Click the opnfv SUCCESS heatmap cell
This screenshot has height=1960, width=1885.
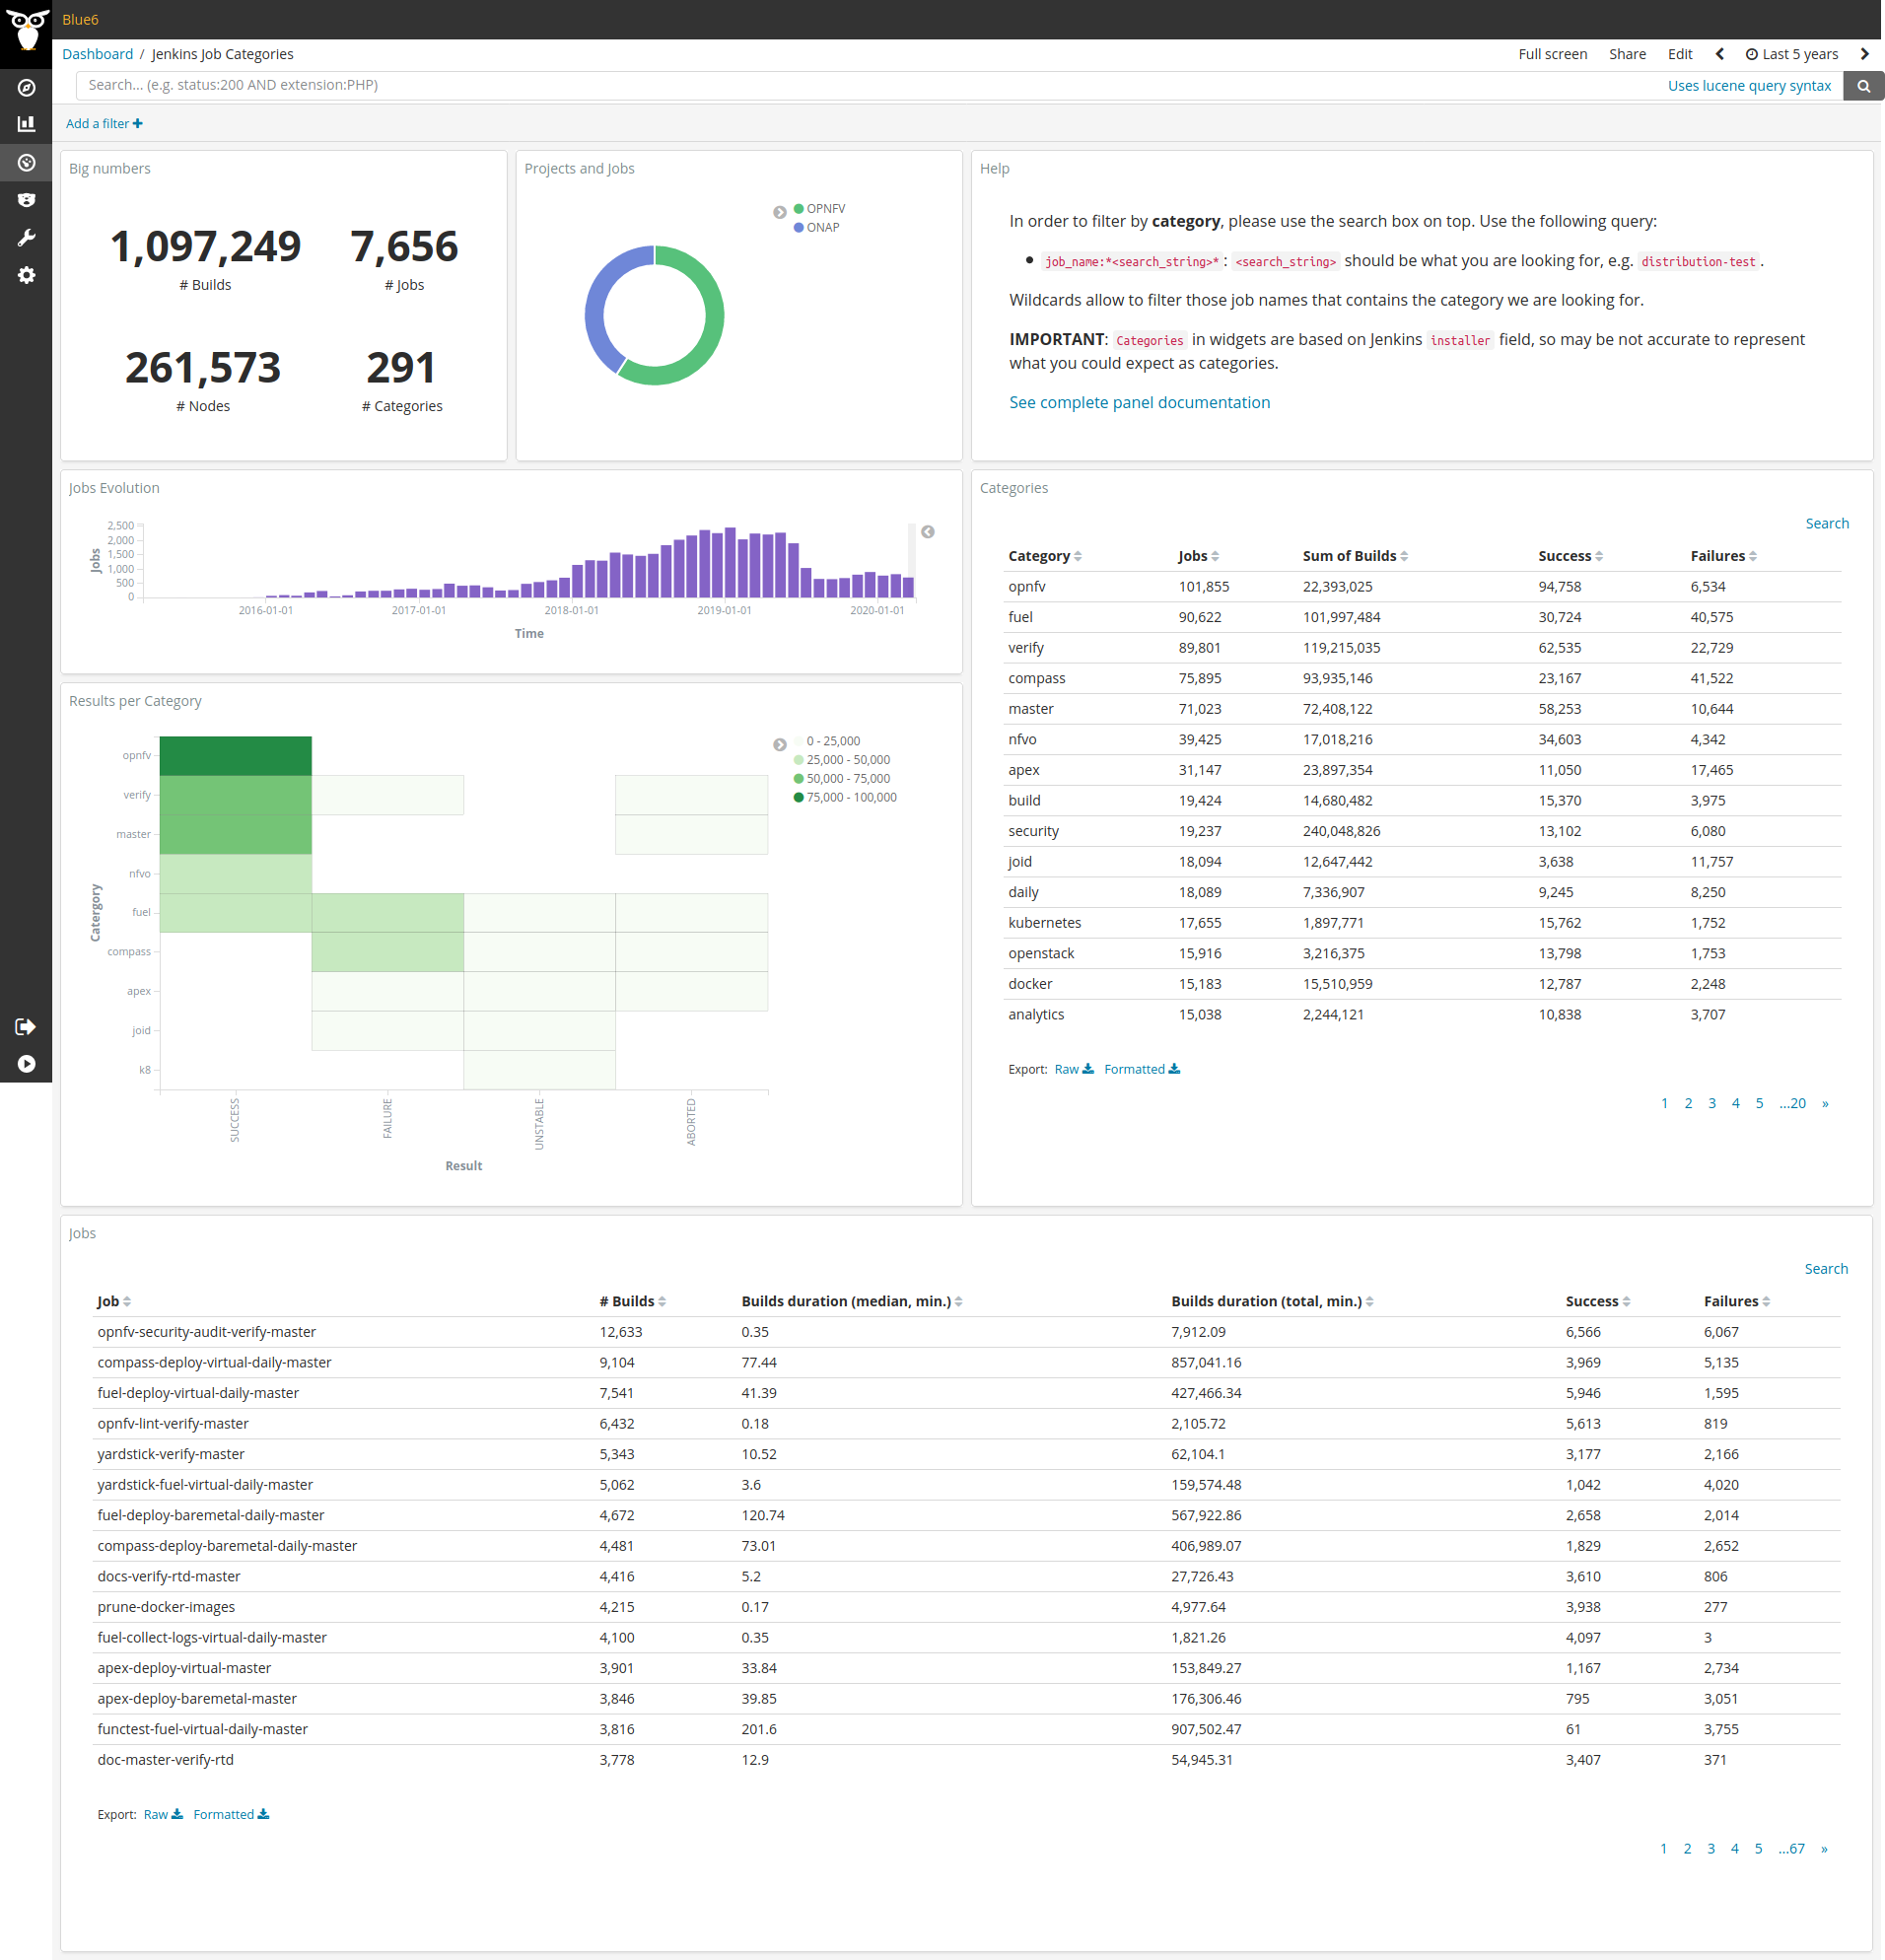coord(235,756)
